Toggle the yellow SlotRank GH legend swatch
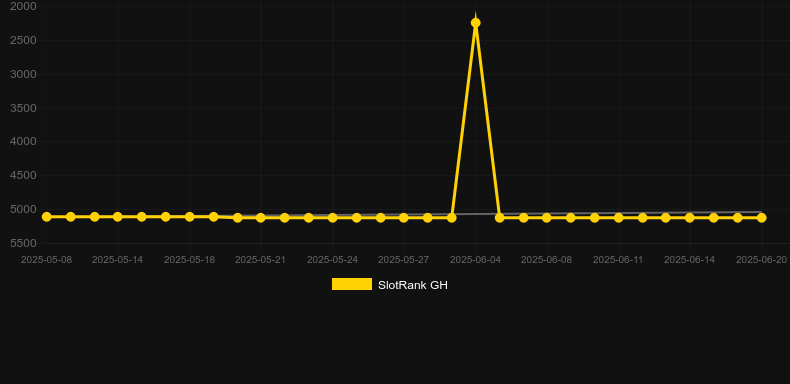The height and width of the screenshot is (384, 790). 352,284
